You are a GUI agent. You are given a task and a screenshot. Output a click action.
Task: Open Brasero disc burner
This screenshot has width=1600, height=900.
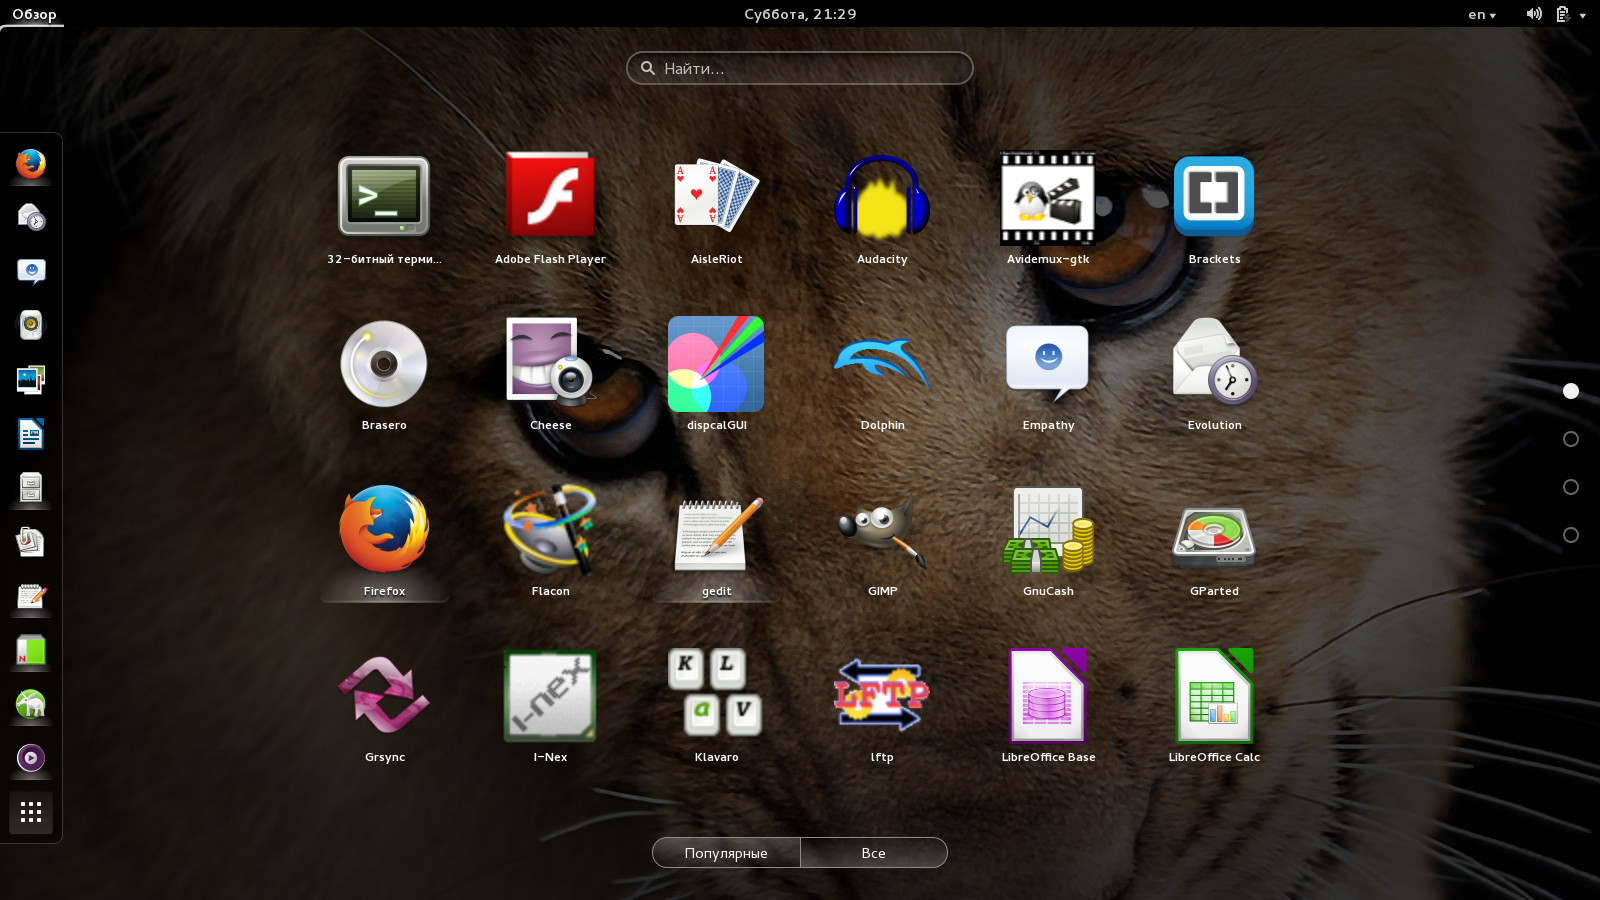[x=384, y=363]
